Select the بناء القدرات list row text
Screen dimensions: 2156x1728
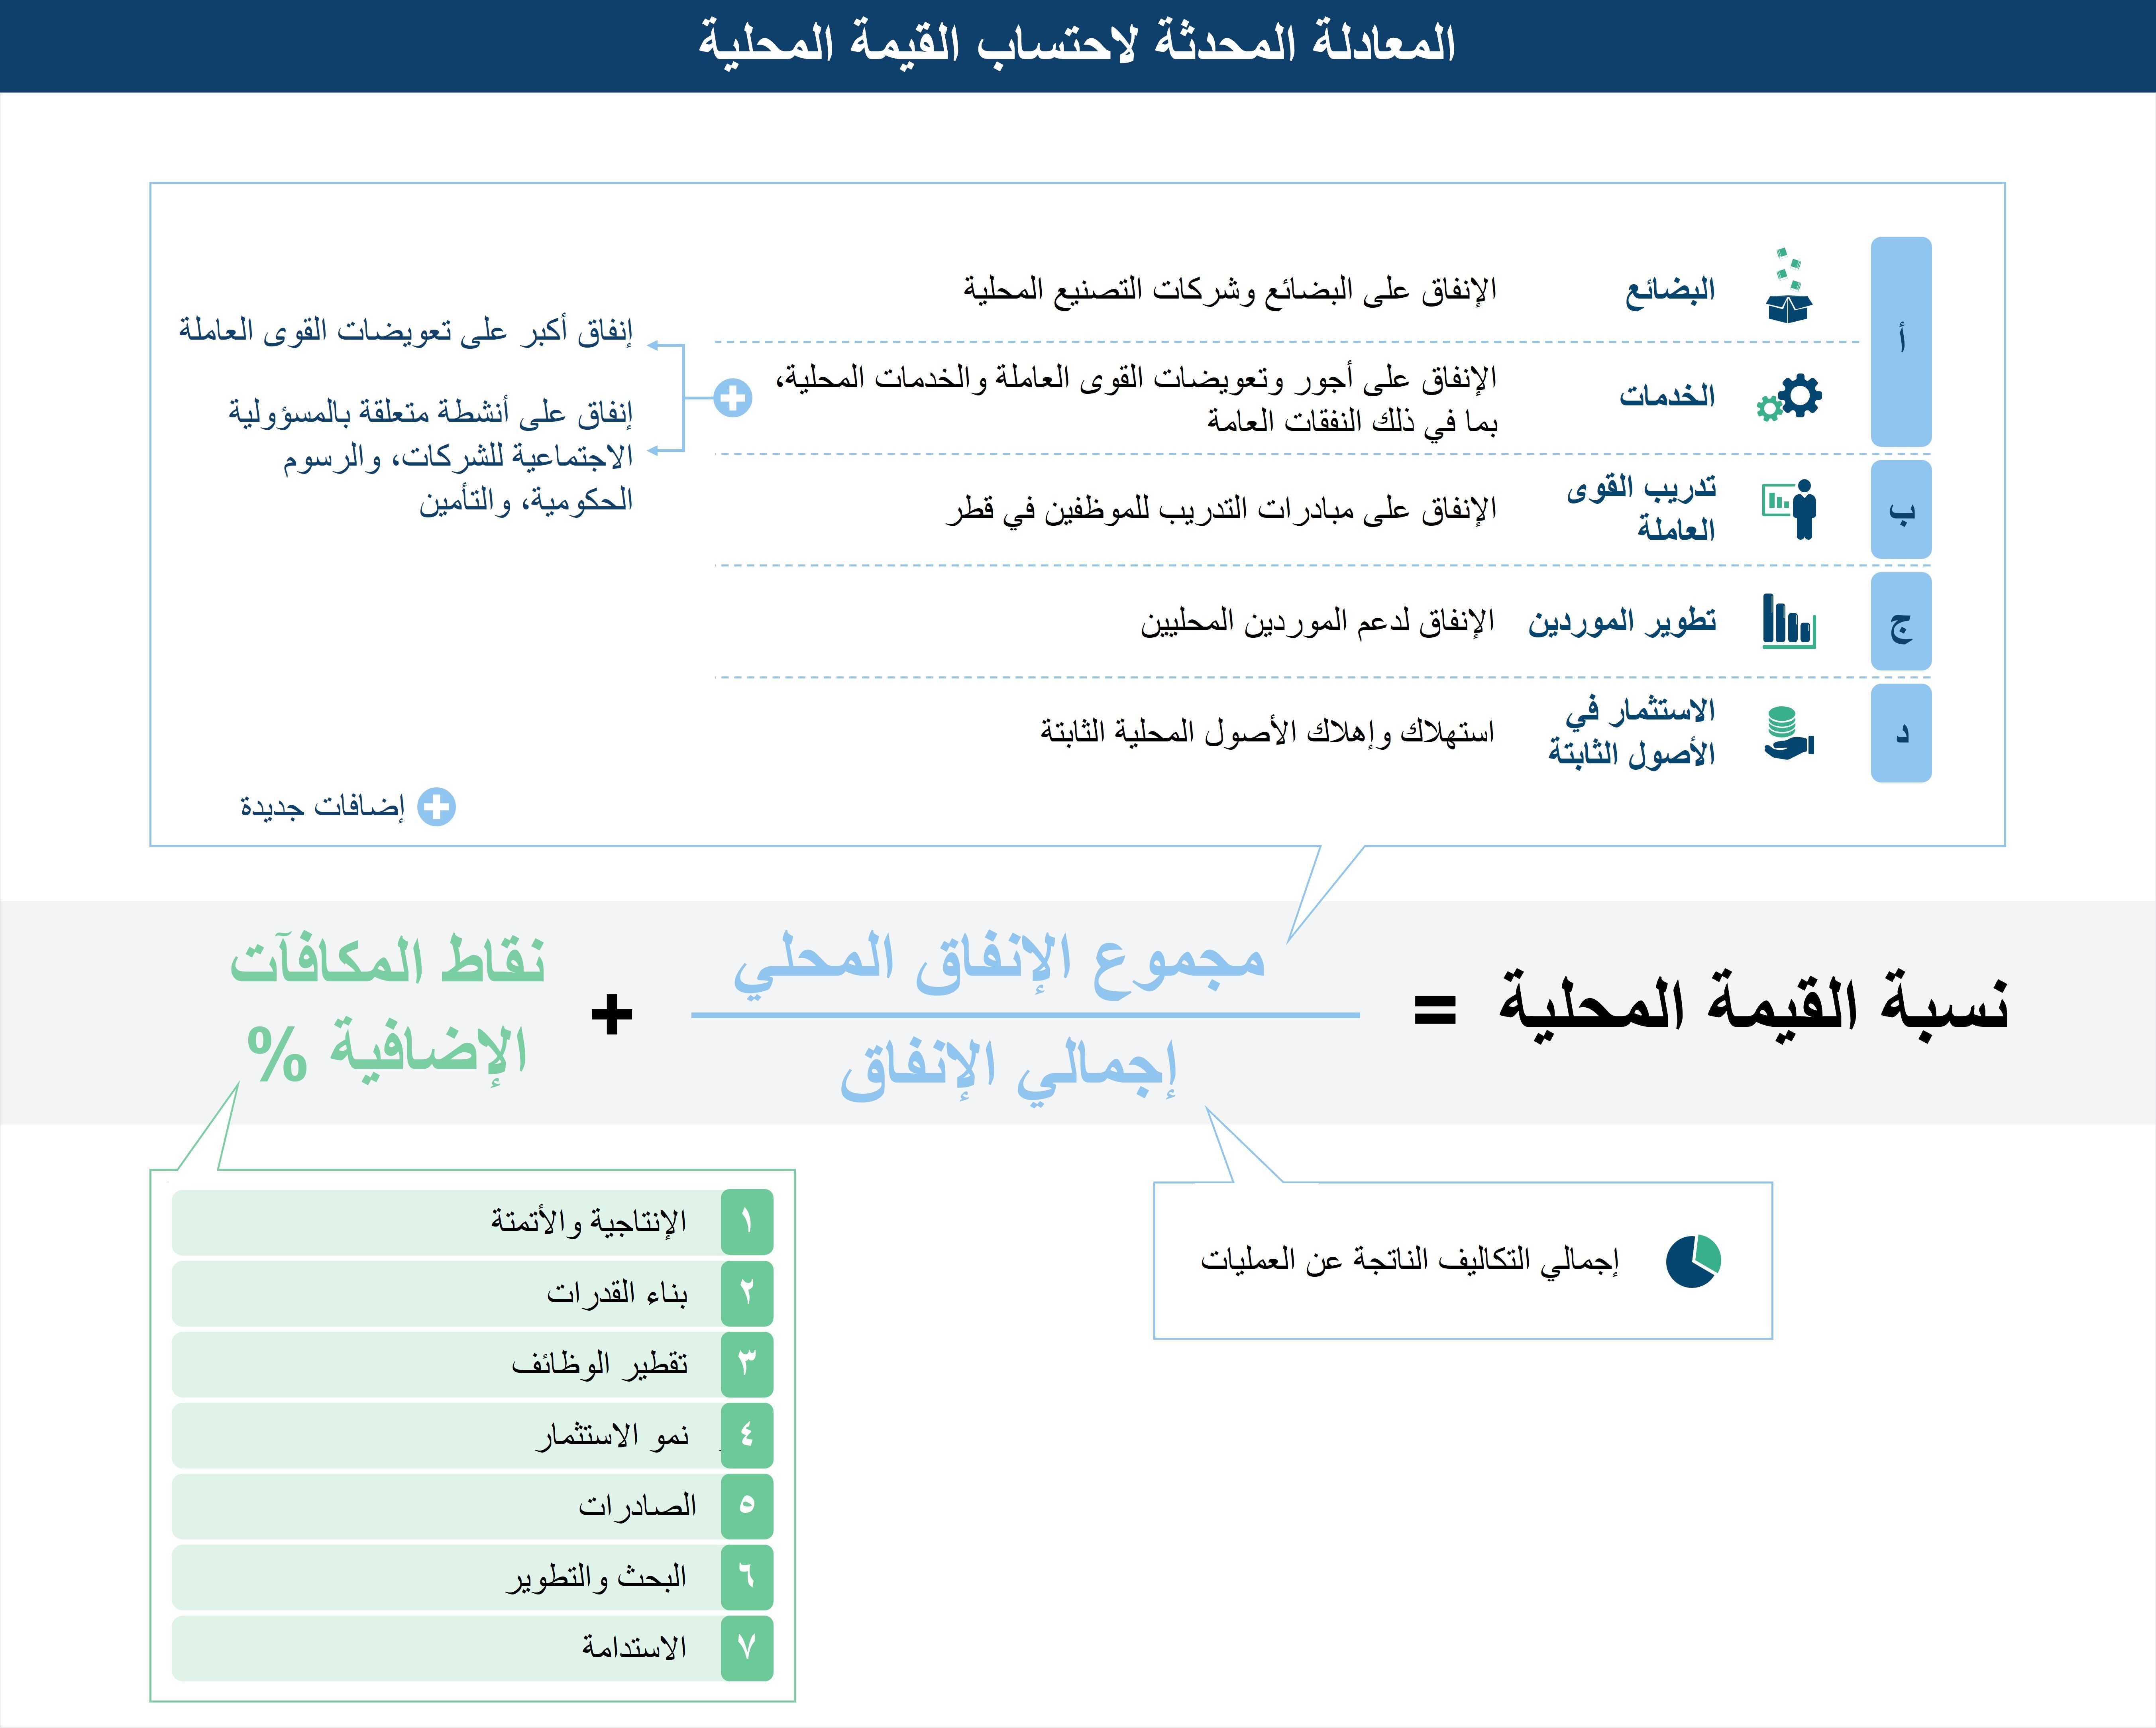pos(617,1293)
